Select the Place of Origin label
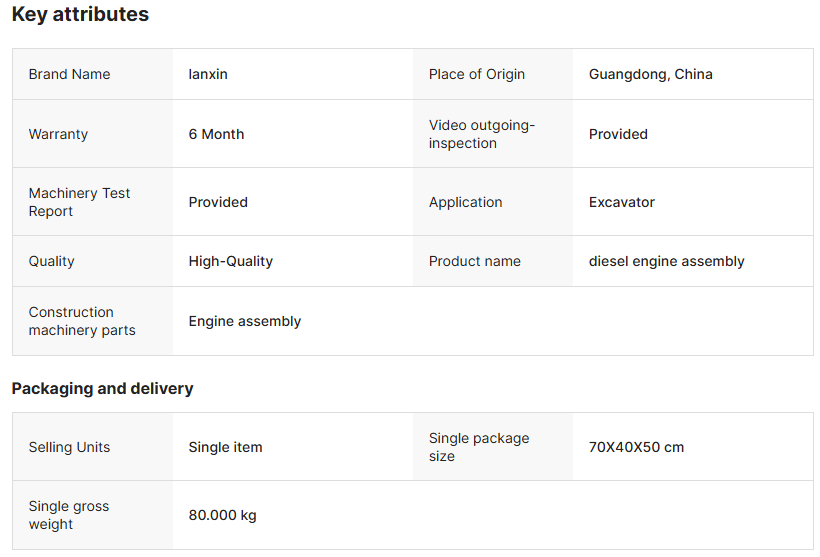The width and height of the screenshot is (820, 557). click(477, 74)
